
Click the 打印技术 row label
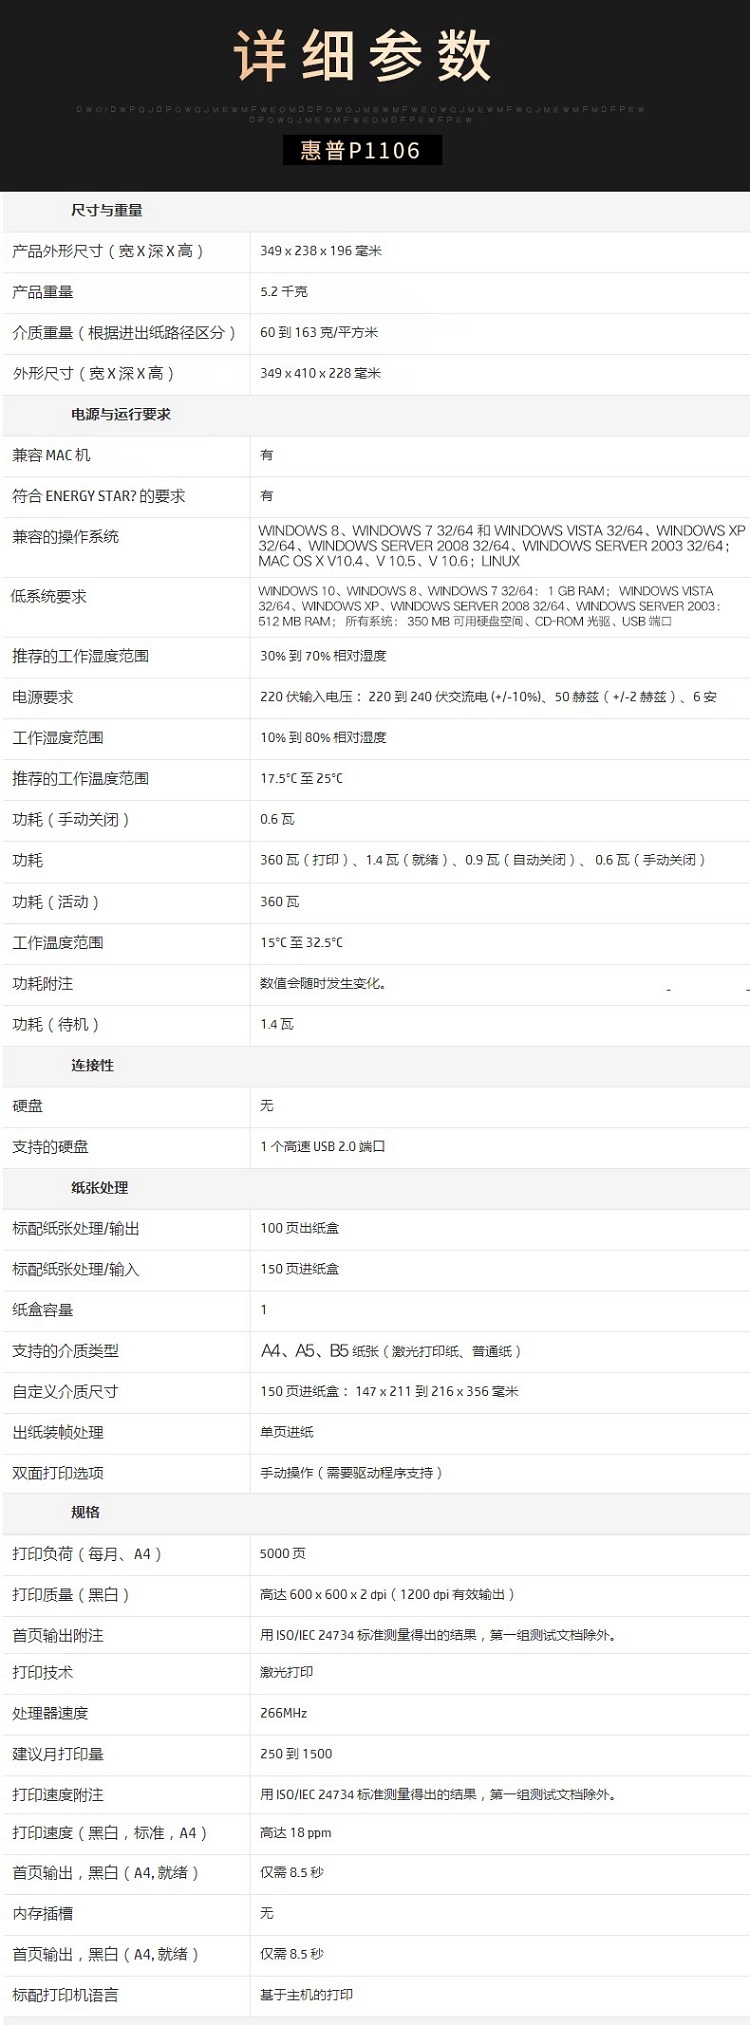[x=43, y=1672]
